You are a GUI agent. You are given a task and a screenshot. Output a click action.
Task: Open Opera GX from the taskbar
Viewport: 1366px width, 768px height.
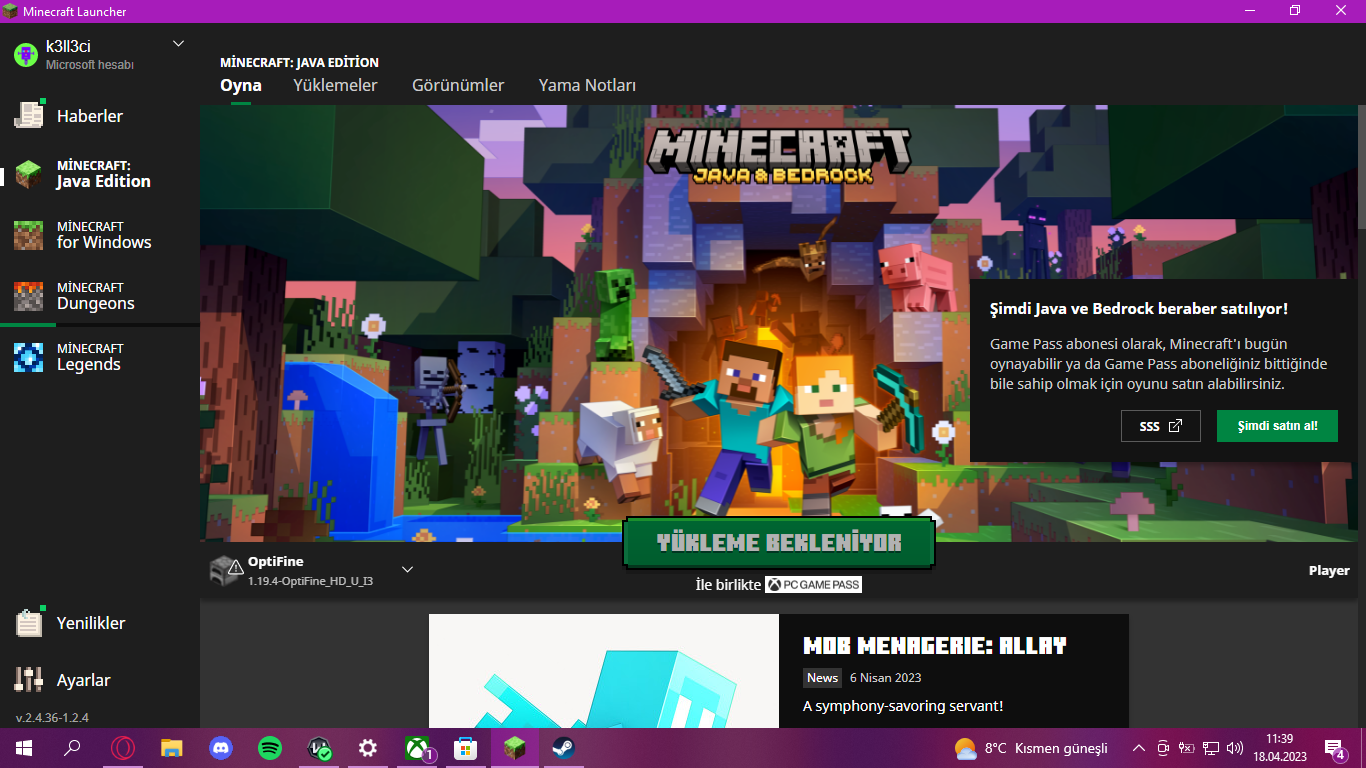(x=122, y=748)
